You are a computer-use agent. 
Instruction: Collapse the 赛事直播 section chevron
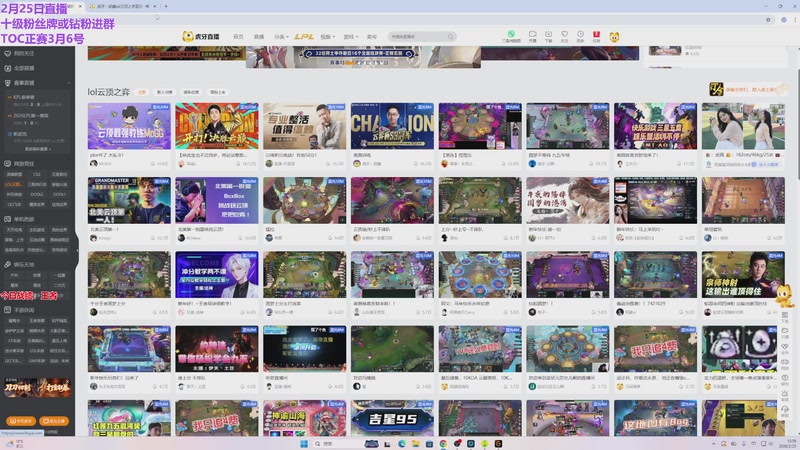pyautogui.click(x=69, y=83)
